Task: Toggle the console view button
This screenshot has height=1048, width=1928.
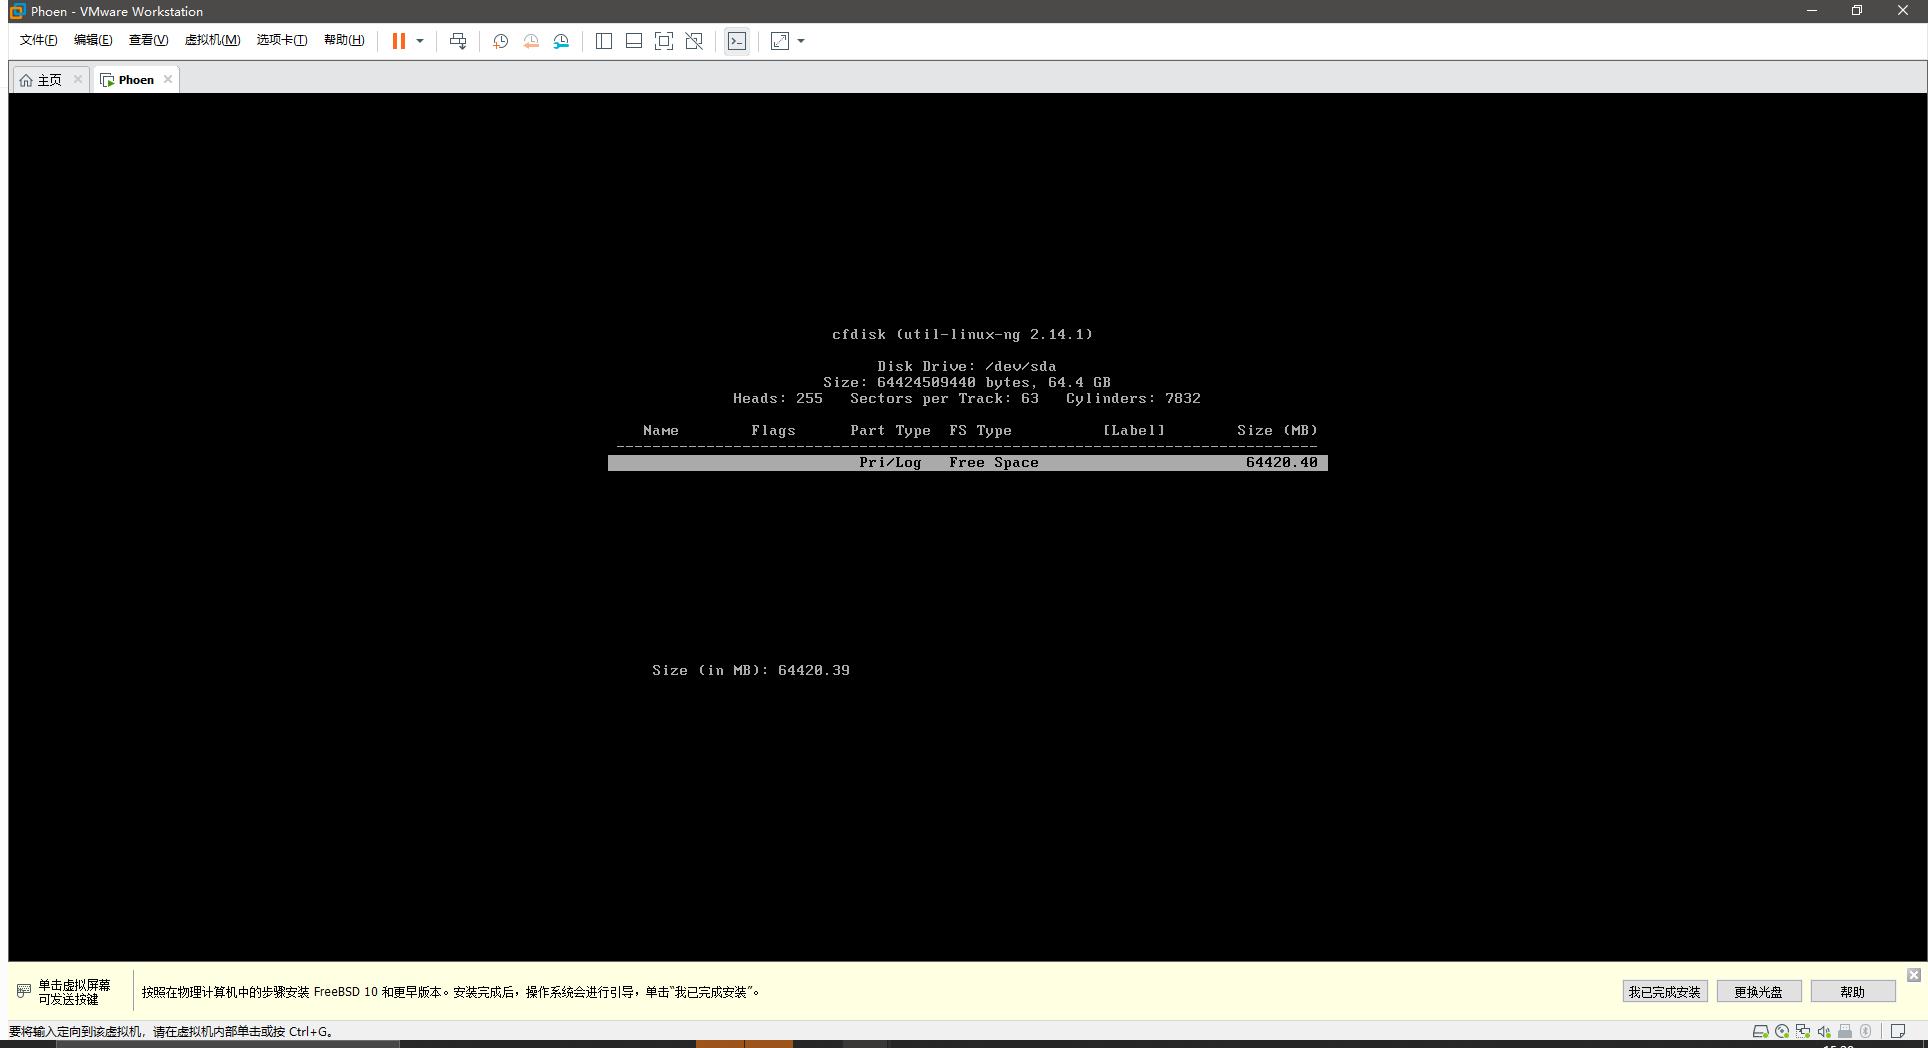Action: (x=737, y=41)
